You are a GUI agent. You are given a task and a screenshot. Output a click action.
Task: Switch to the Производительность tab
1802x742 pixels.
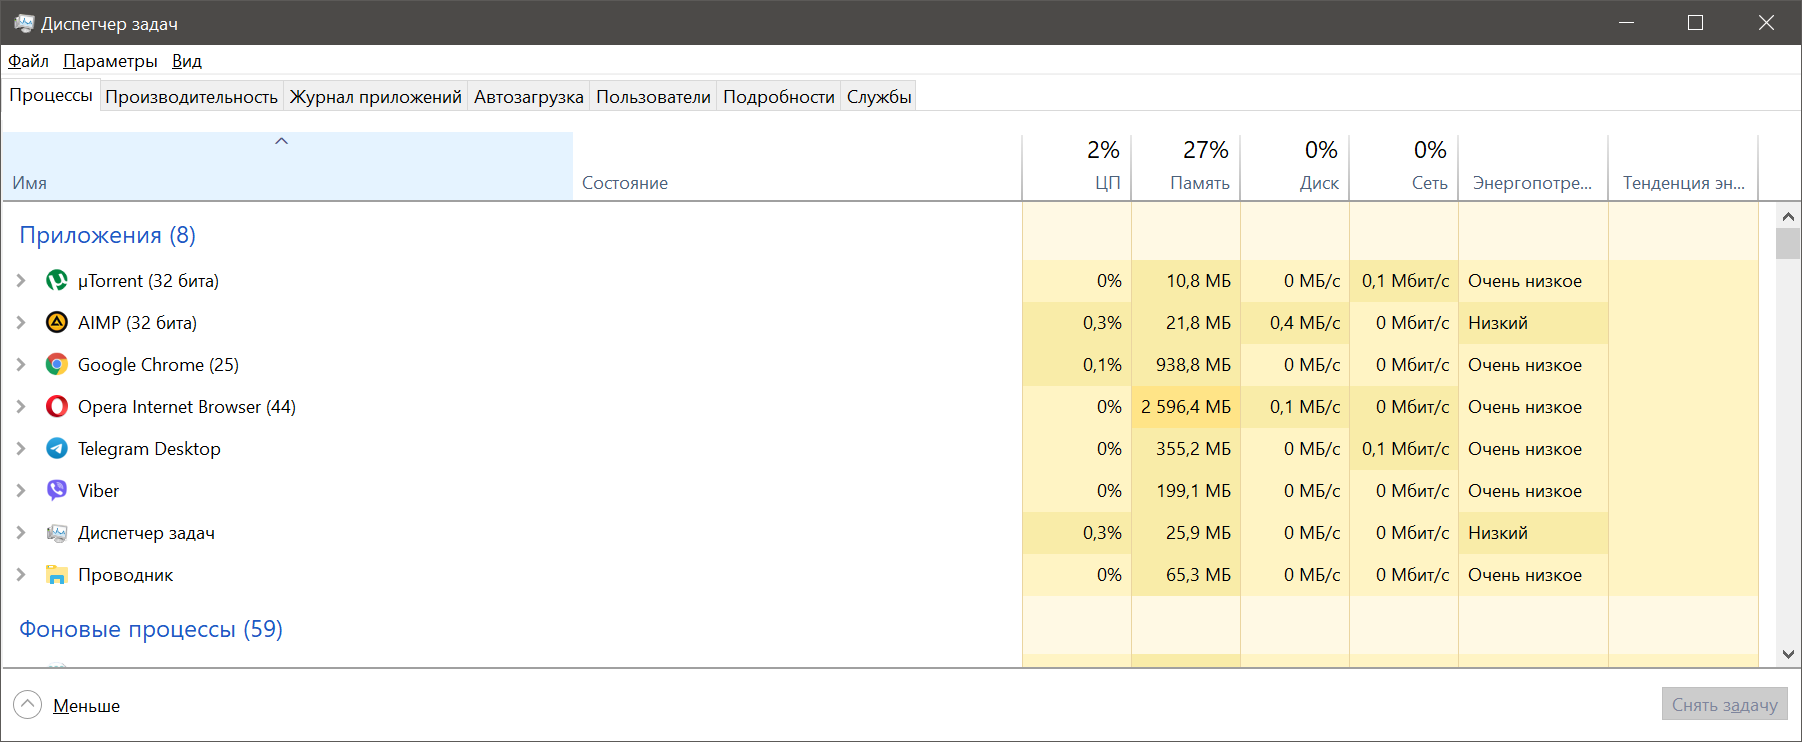pyautogui.click(x=191, y=97)
